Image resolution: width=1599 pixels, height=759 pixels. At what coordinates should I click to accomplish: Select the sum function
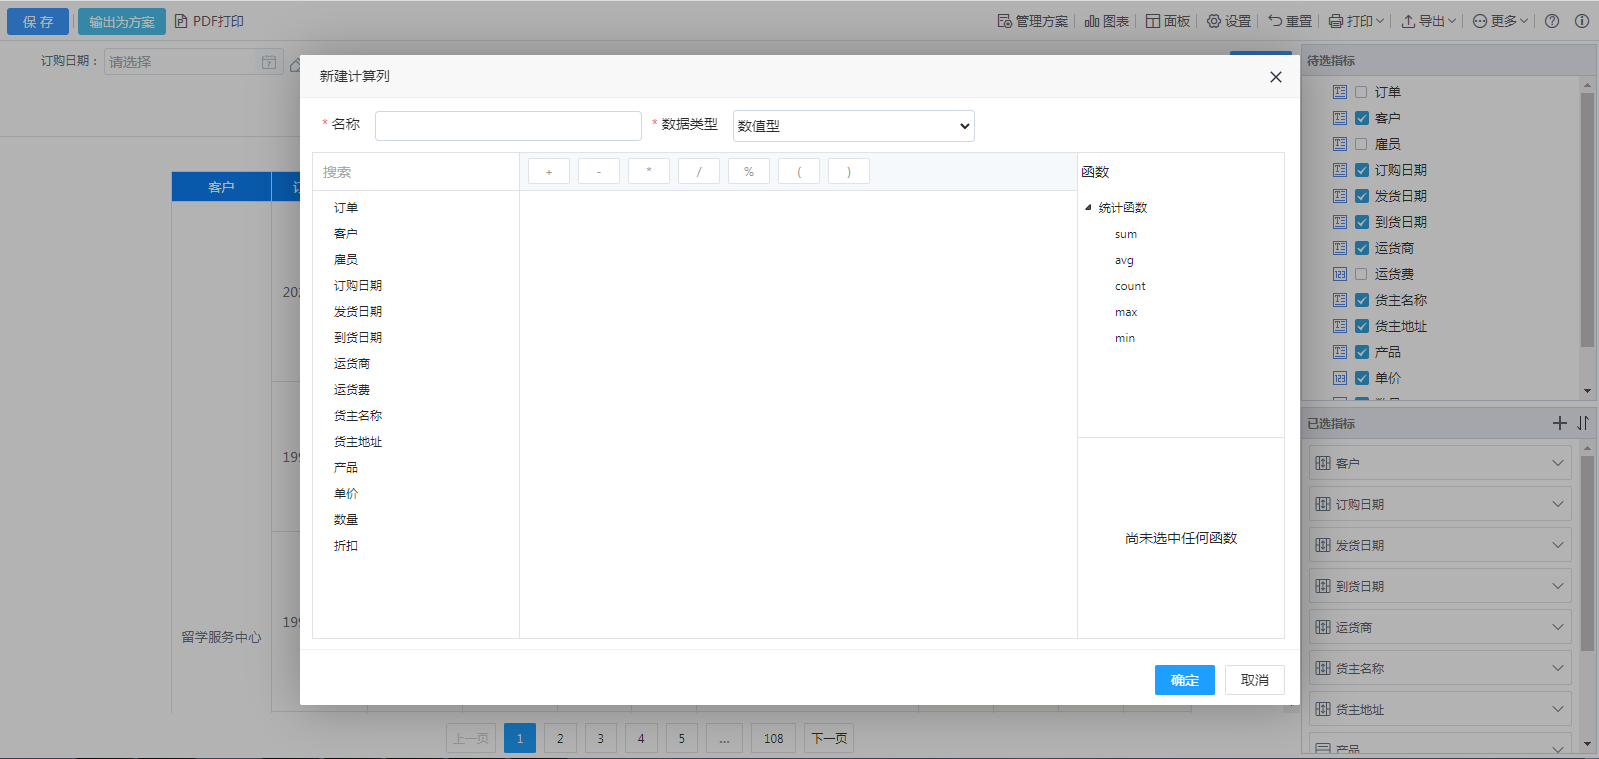tap(1126, 234)
